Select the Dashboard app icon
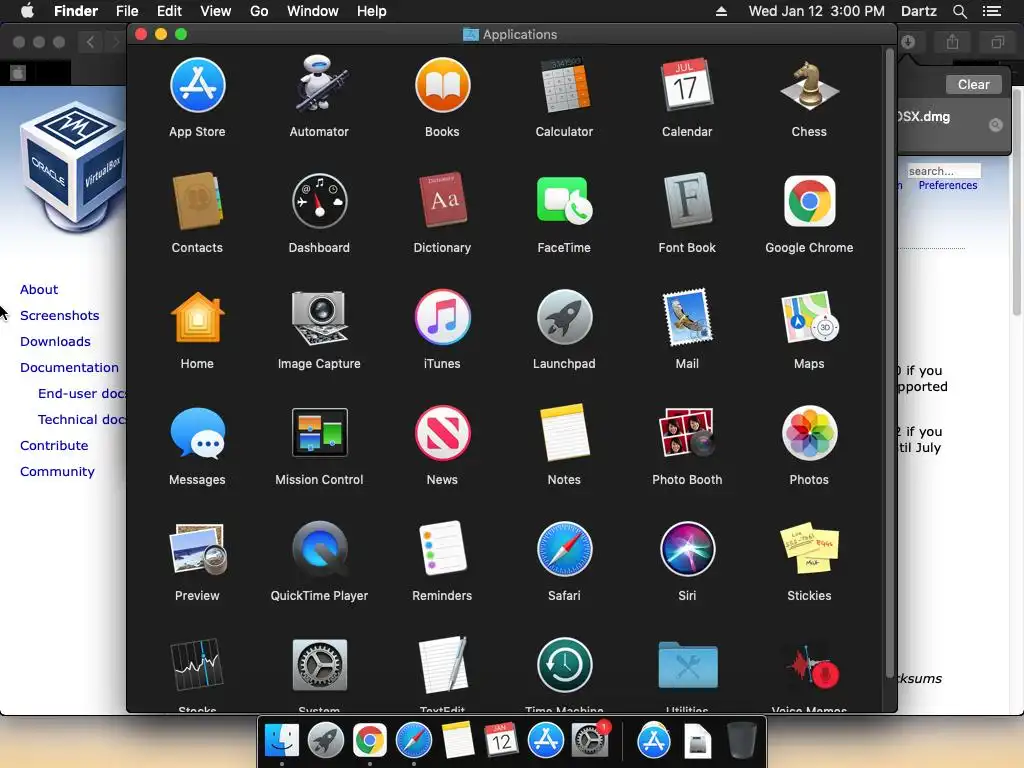 point(319,201)
